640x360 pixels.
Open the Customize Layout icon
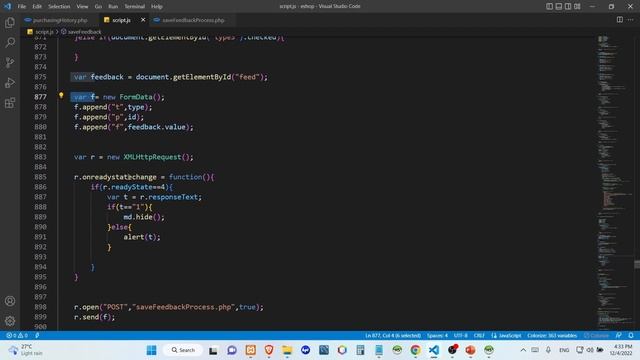tap(577, 6)
